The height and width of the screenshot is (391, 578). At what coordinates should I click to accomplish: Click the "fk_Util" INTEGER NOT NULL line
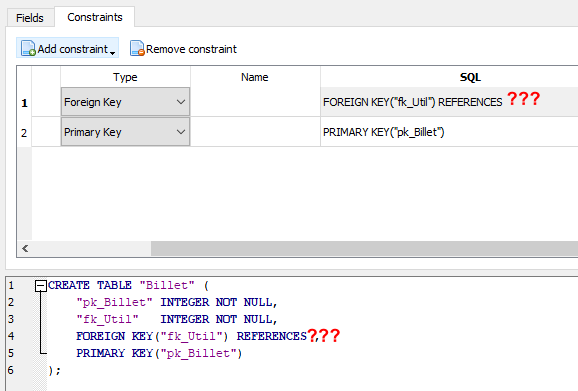coord(177,319)
